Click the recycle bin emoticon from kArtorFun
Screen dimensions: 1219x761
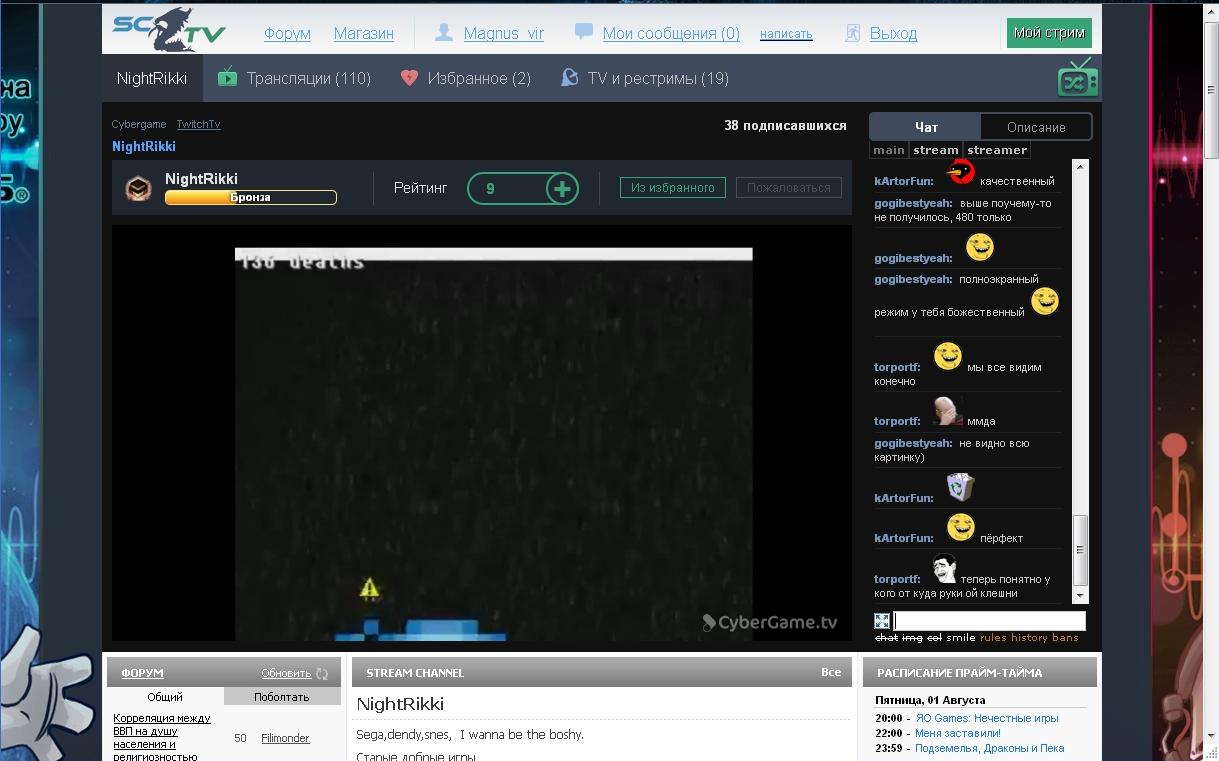coord(960,487)
